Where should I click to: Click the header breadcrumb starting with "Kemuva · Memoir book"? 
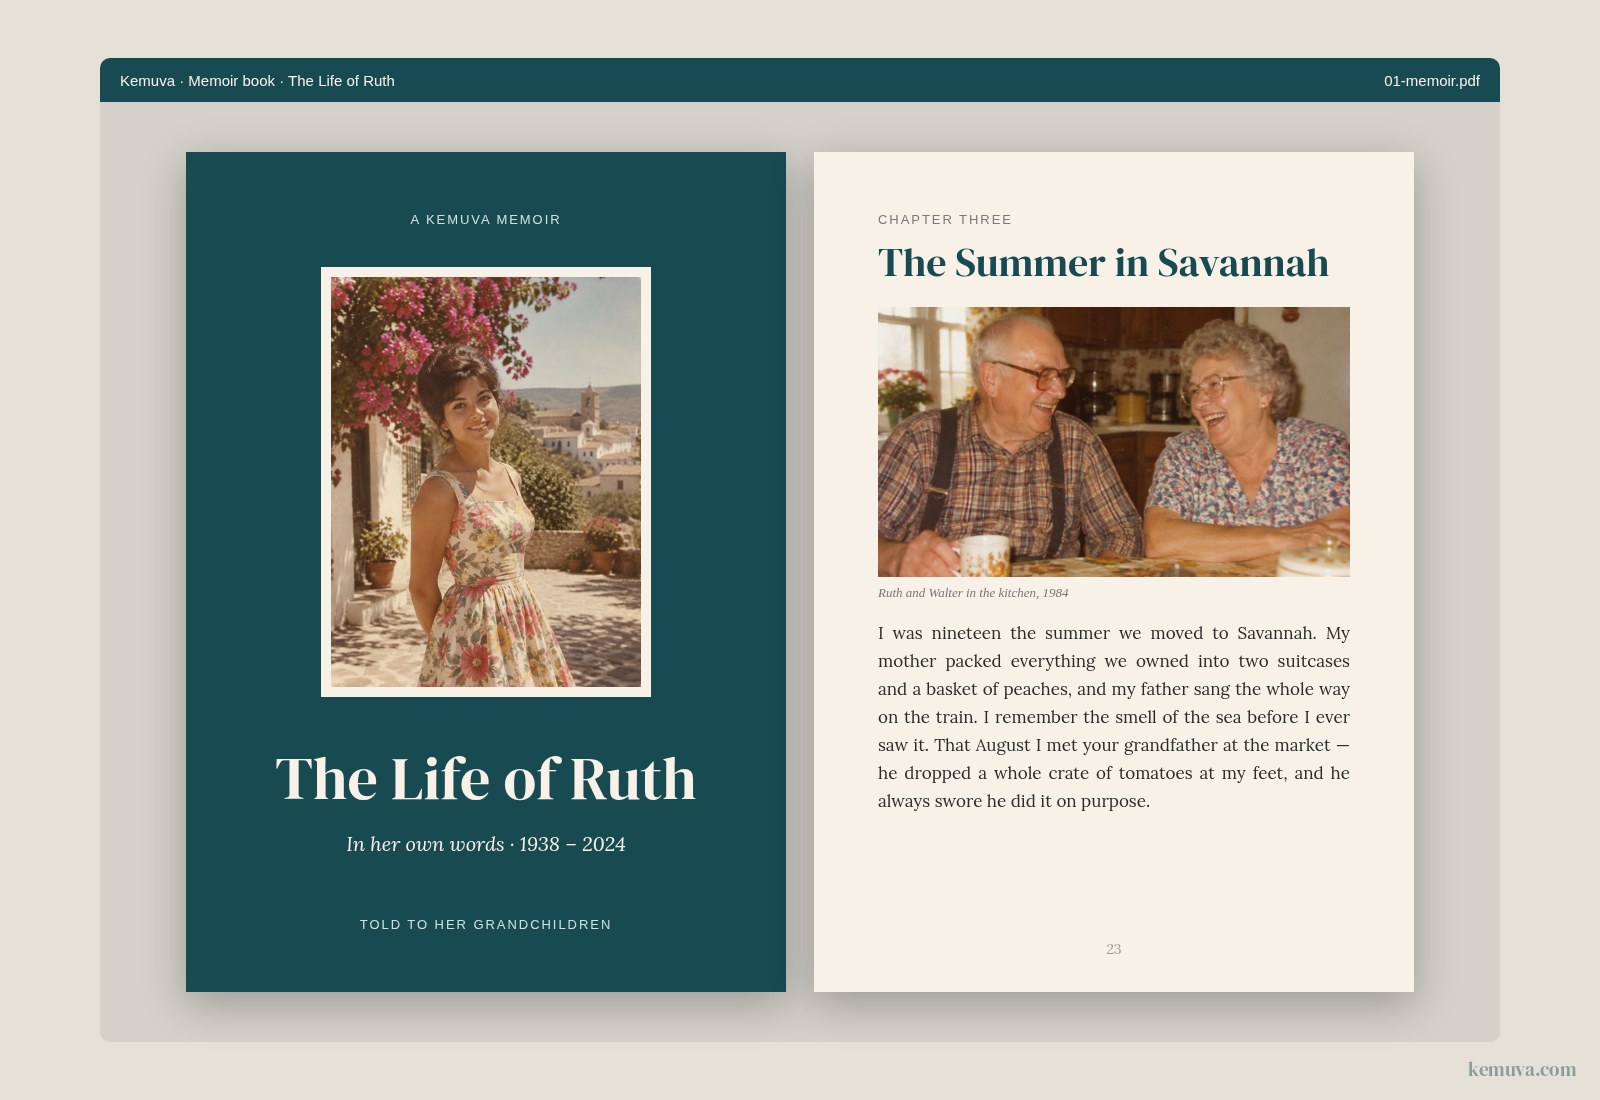(257, 81)
